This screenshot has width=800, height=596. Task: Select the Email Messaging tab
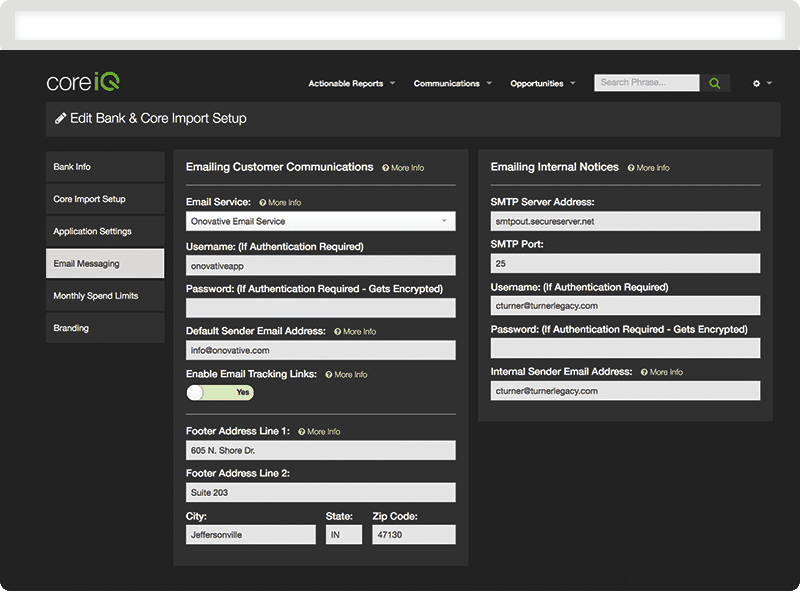click(x=105, y=263)
